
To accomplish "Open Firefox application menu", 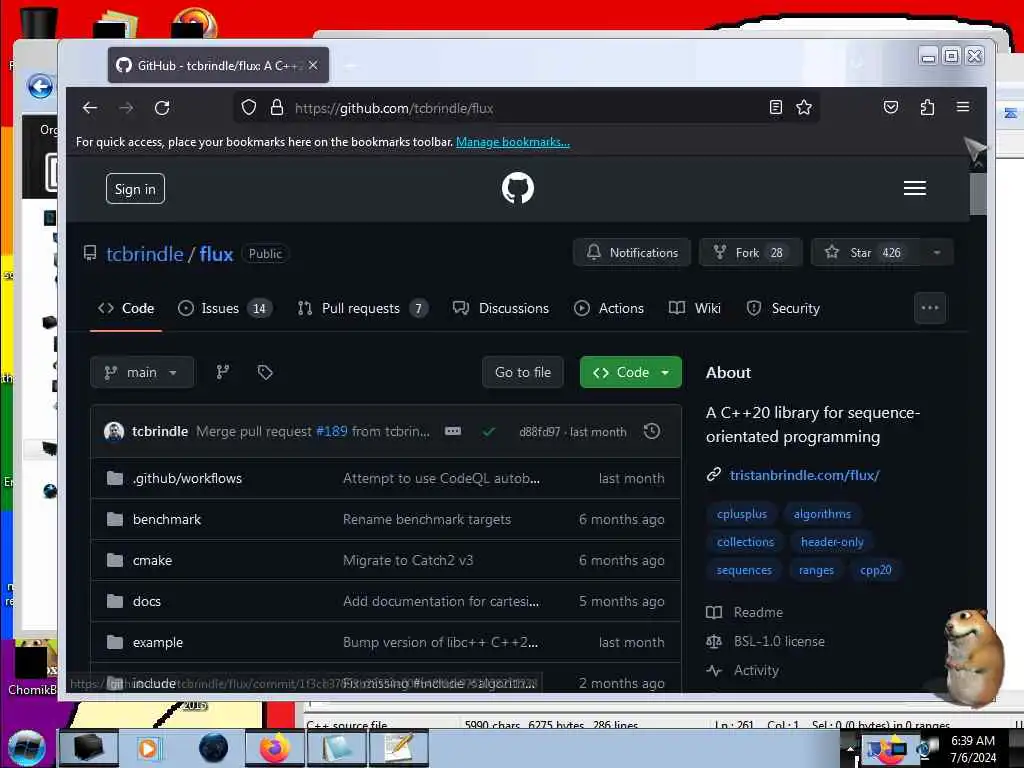I will point(963,107).
